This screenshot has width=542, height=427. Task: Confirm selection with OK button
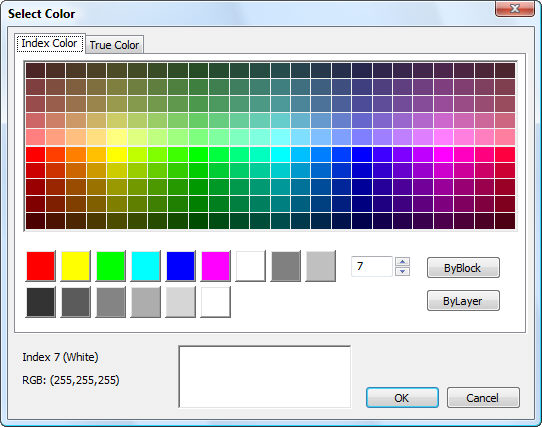point(402,398)
